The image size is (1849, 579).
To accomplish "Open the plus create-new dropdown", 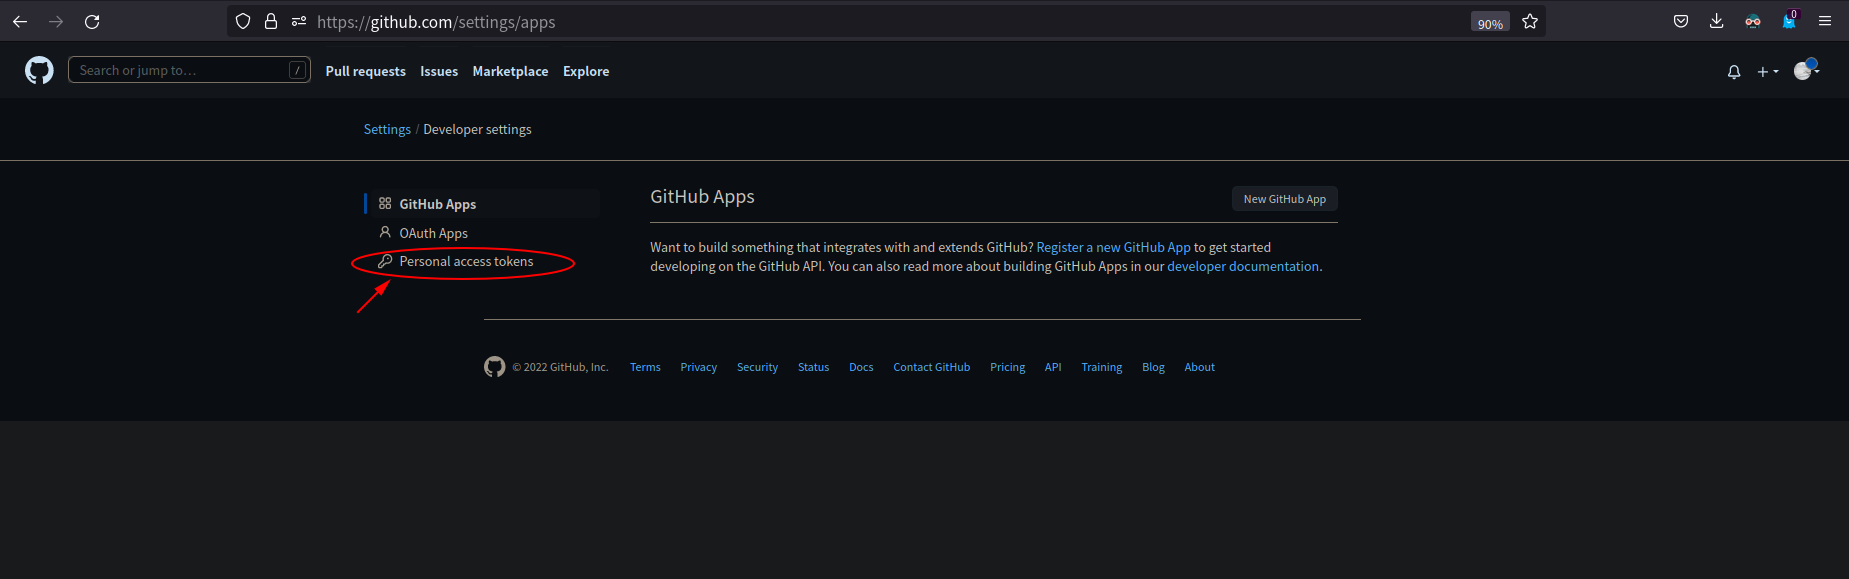I will tap(1768, 71).
